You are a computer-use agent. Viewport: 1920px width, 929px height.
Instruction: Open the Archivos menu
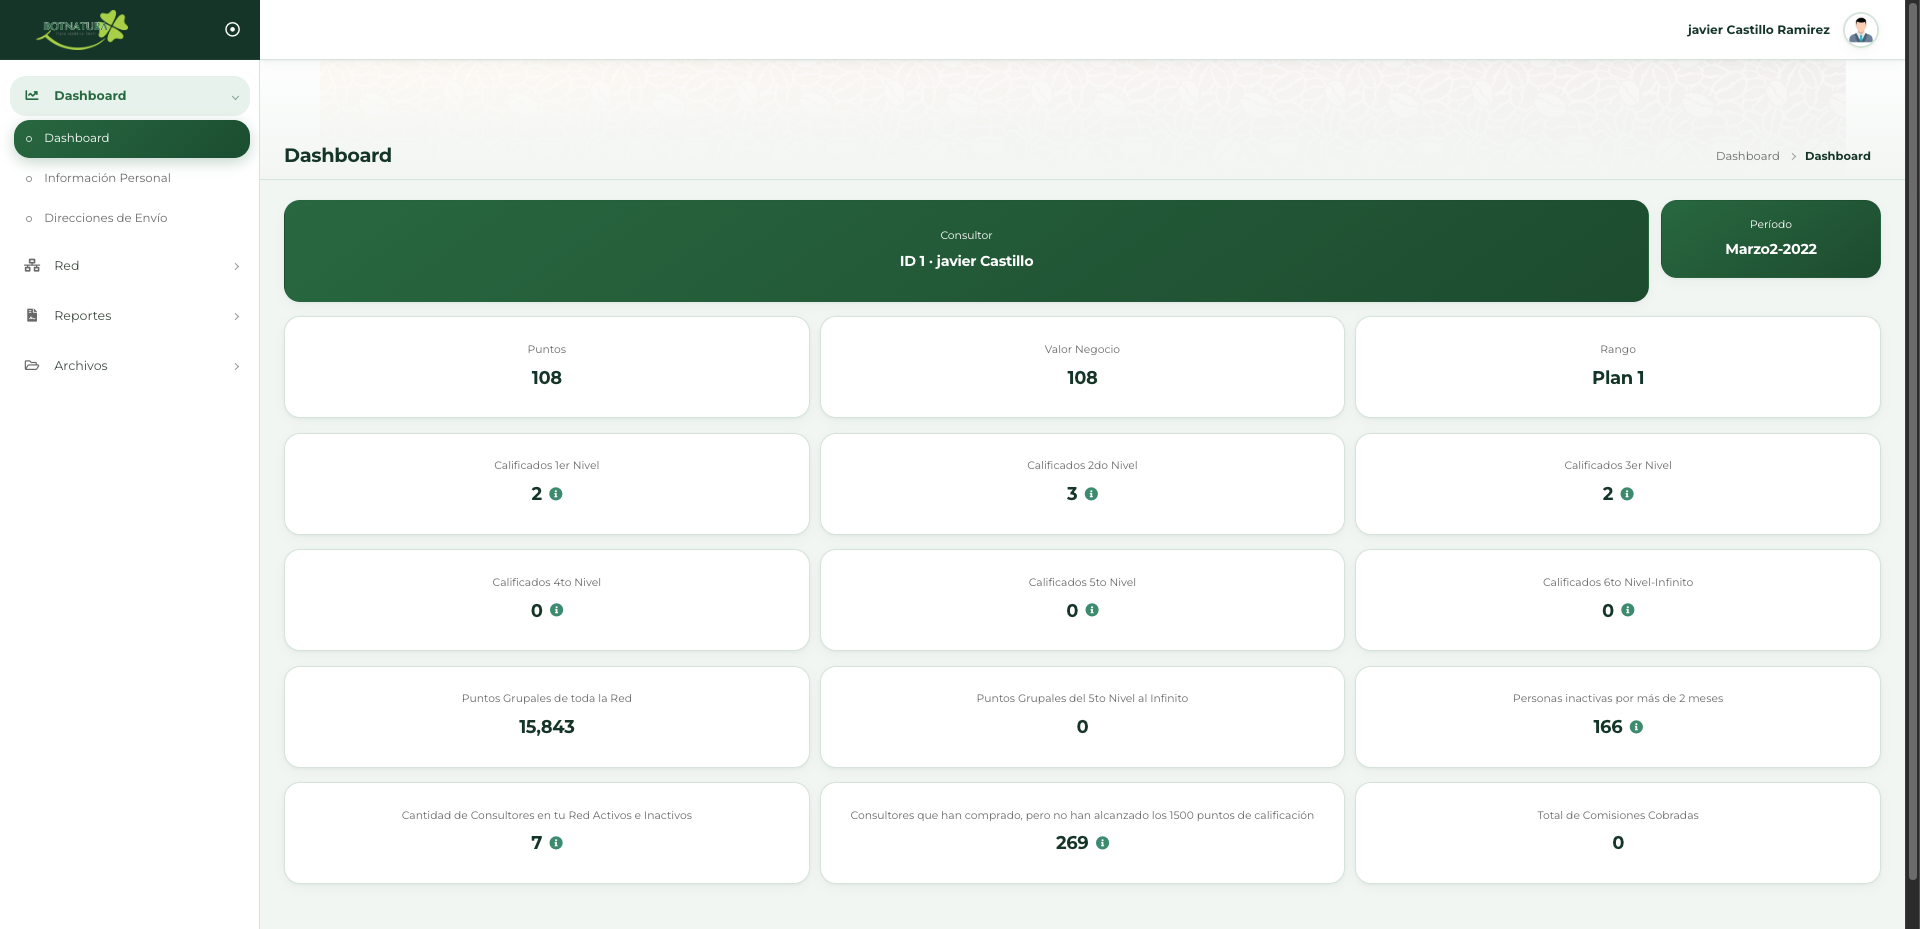point(130,366)
